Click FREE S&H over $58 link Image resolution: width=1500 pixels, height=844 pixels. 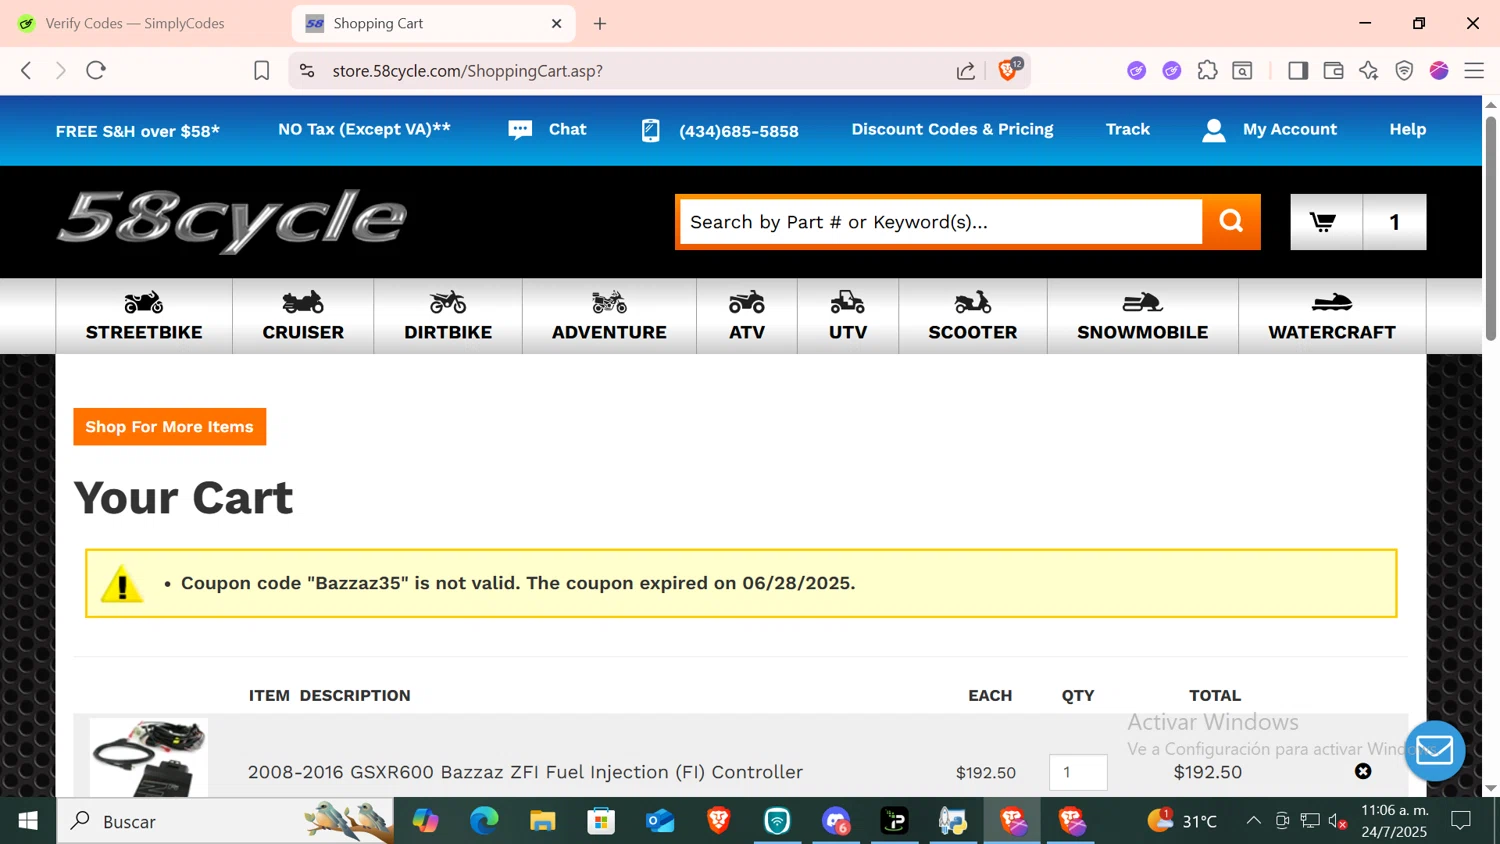click(x=138, y=131)
